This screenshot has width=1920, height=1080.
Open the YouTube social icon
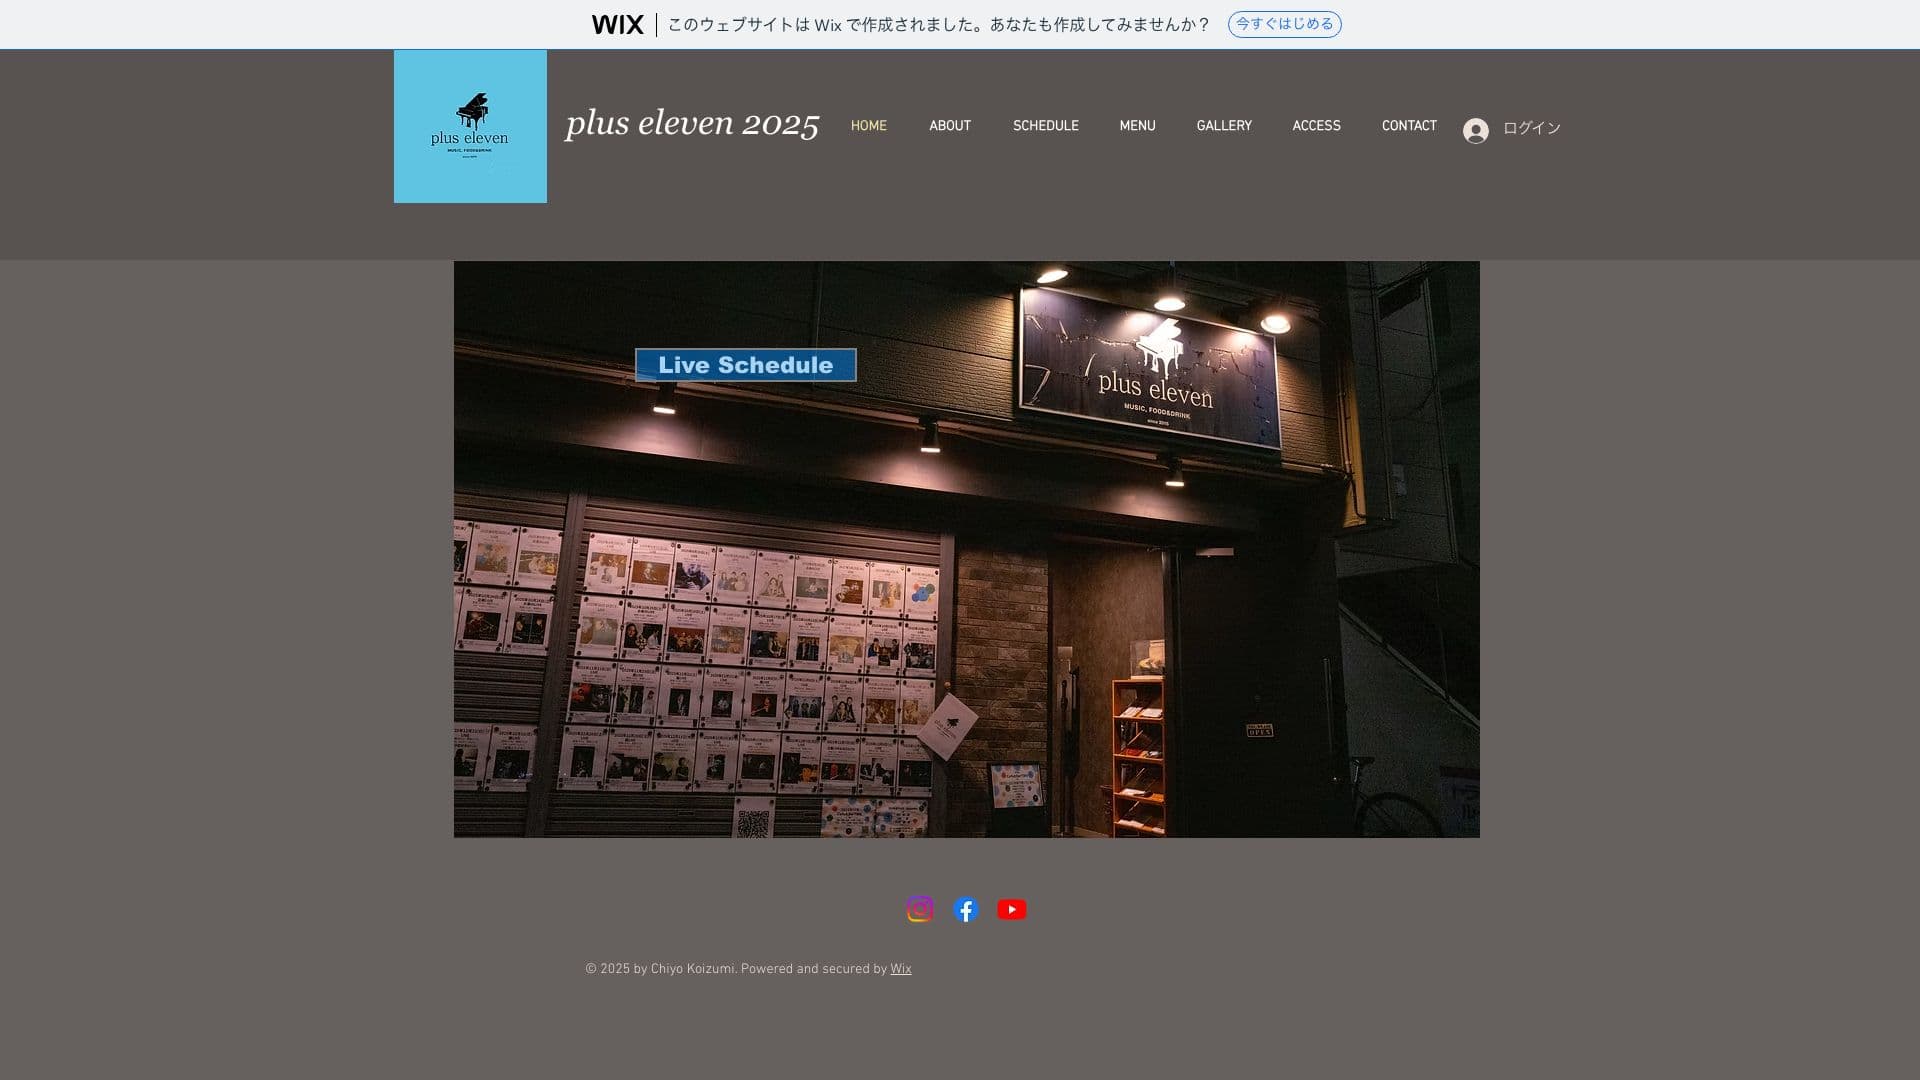pos(1012,909)
